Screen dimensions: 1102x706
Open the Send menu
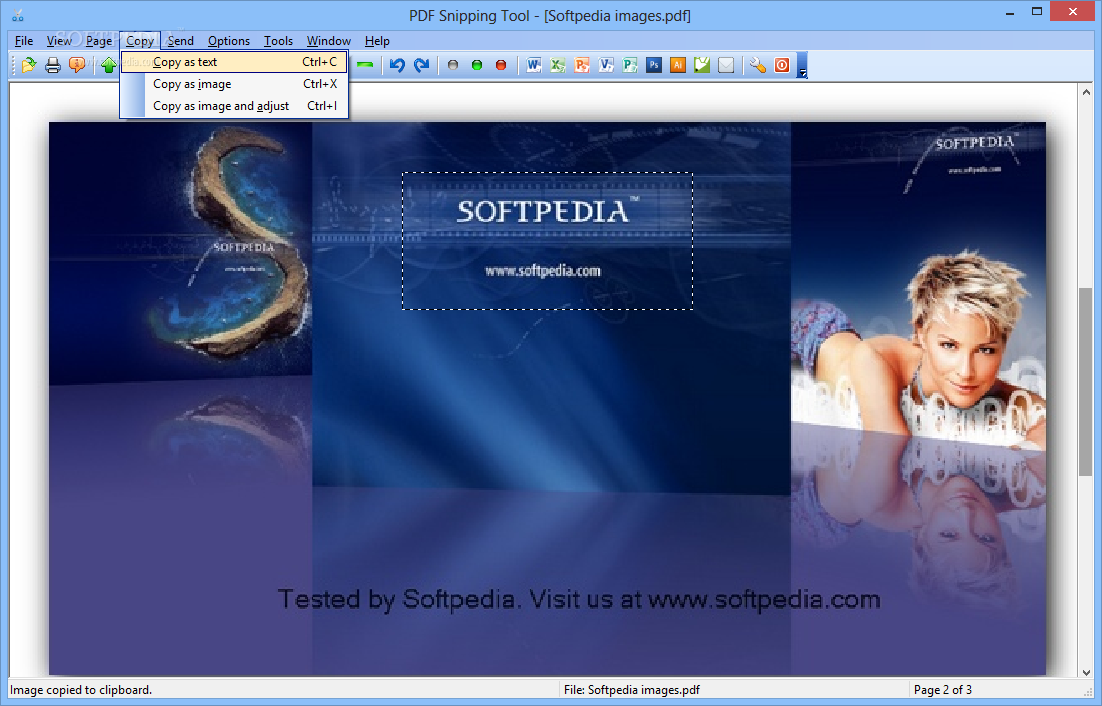pyautogui.click(x=181, y=41)
